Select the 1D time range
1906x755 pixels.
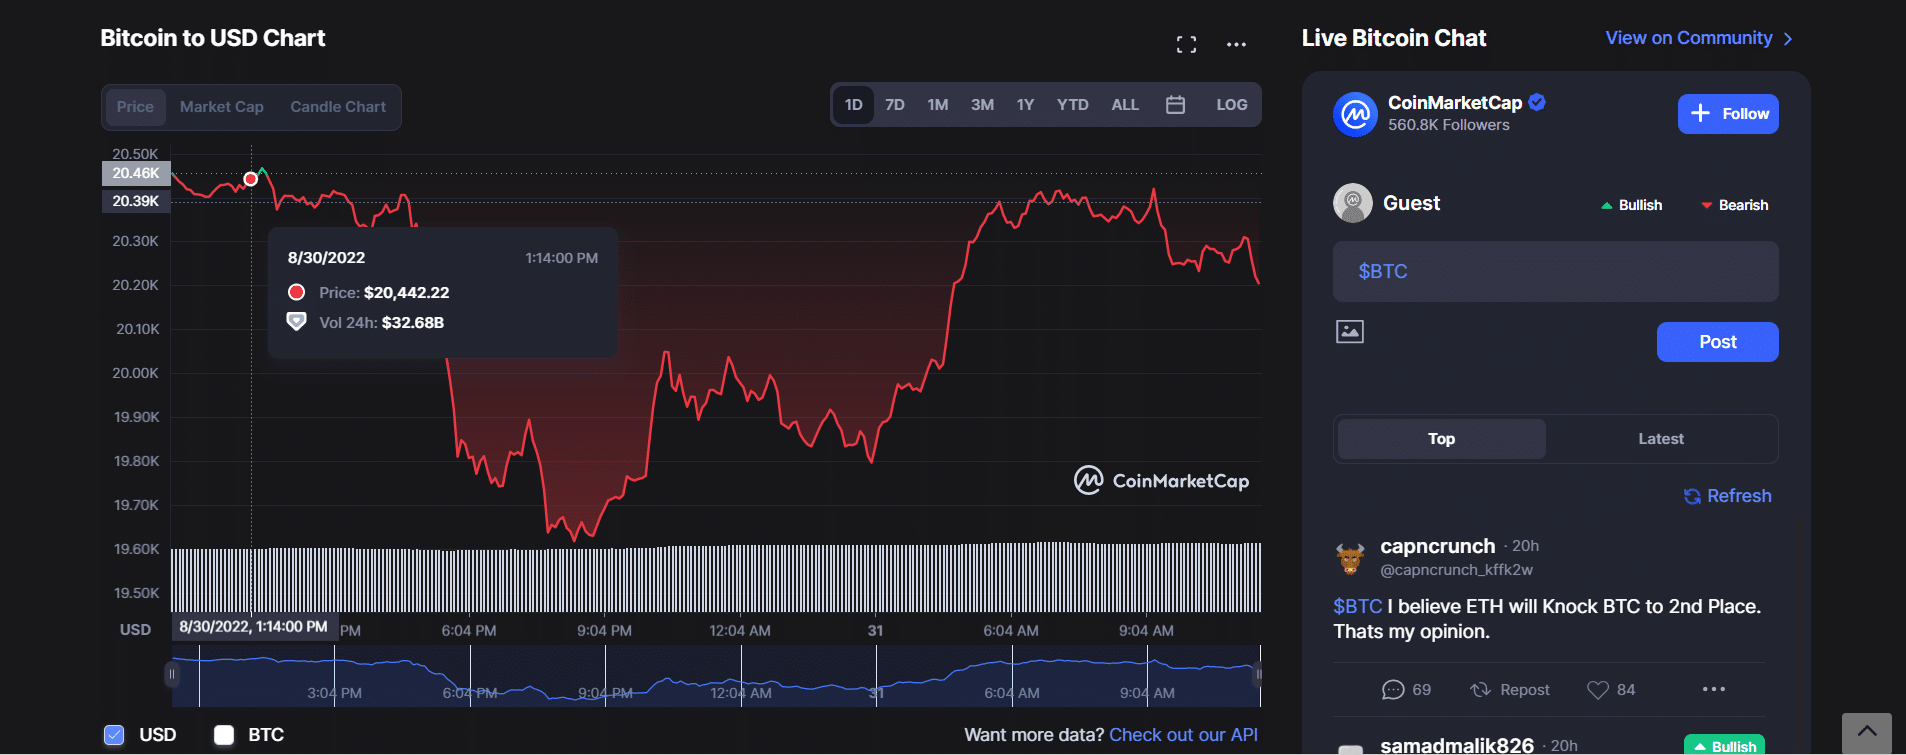click(x=853, y=105)
